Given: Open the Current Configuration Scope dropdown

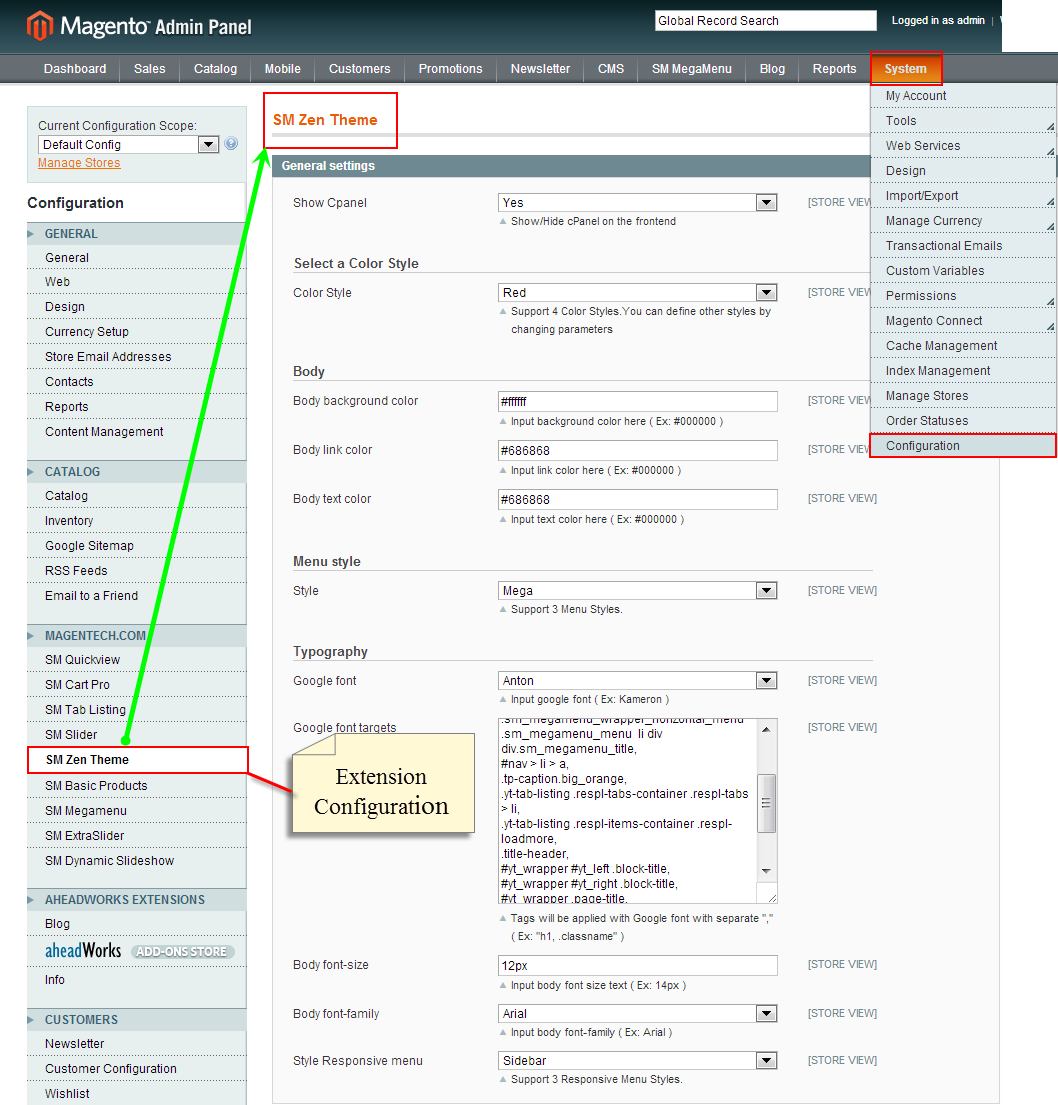Looking at the screenshot, I should click(128, 144).
